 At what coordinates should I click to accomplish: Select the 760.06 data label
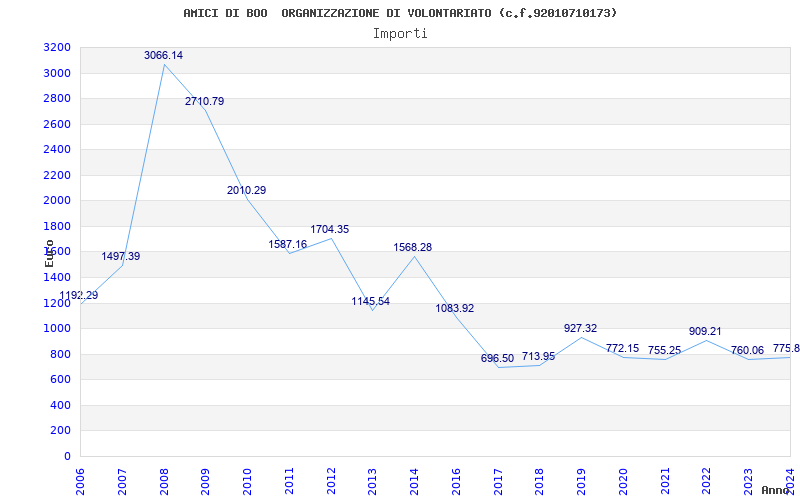point(747,351)
